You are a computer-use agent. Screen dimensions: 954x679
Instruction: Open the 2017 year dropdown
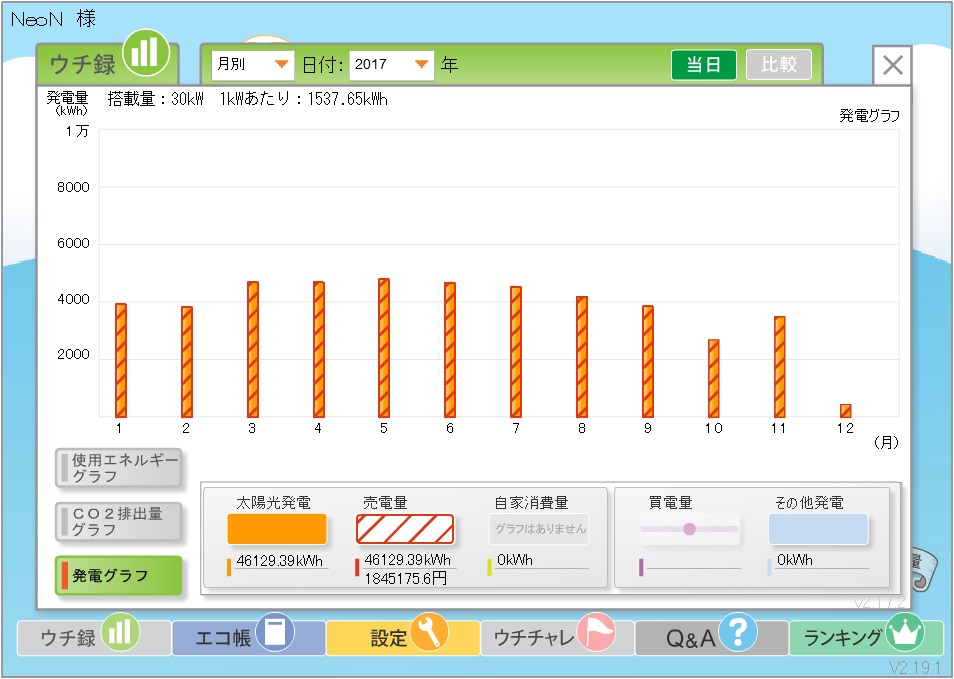coord(391,64)
